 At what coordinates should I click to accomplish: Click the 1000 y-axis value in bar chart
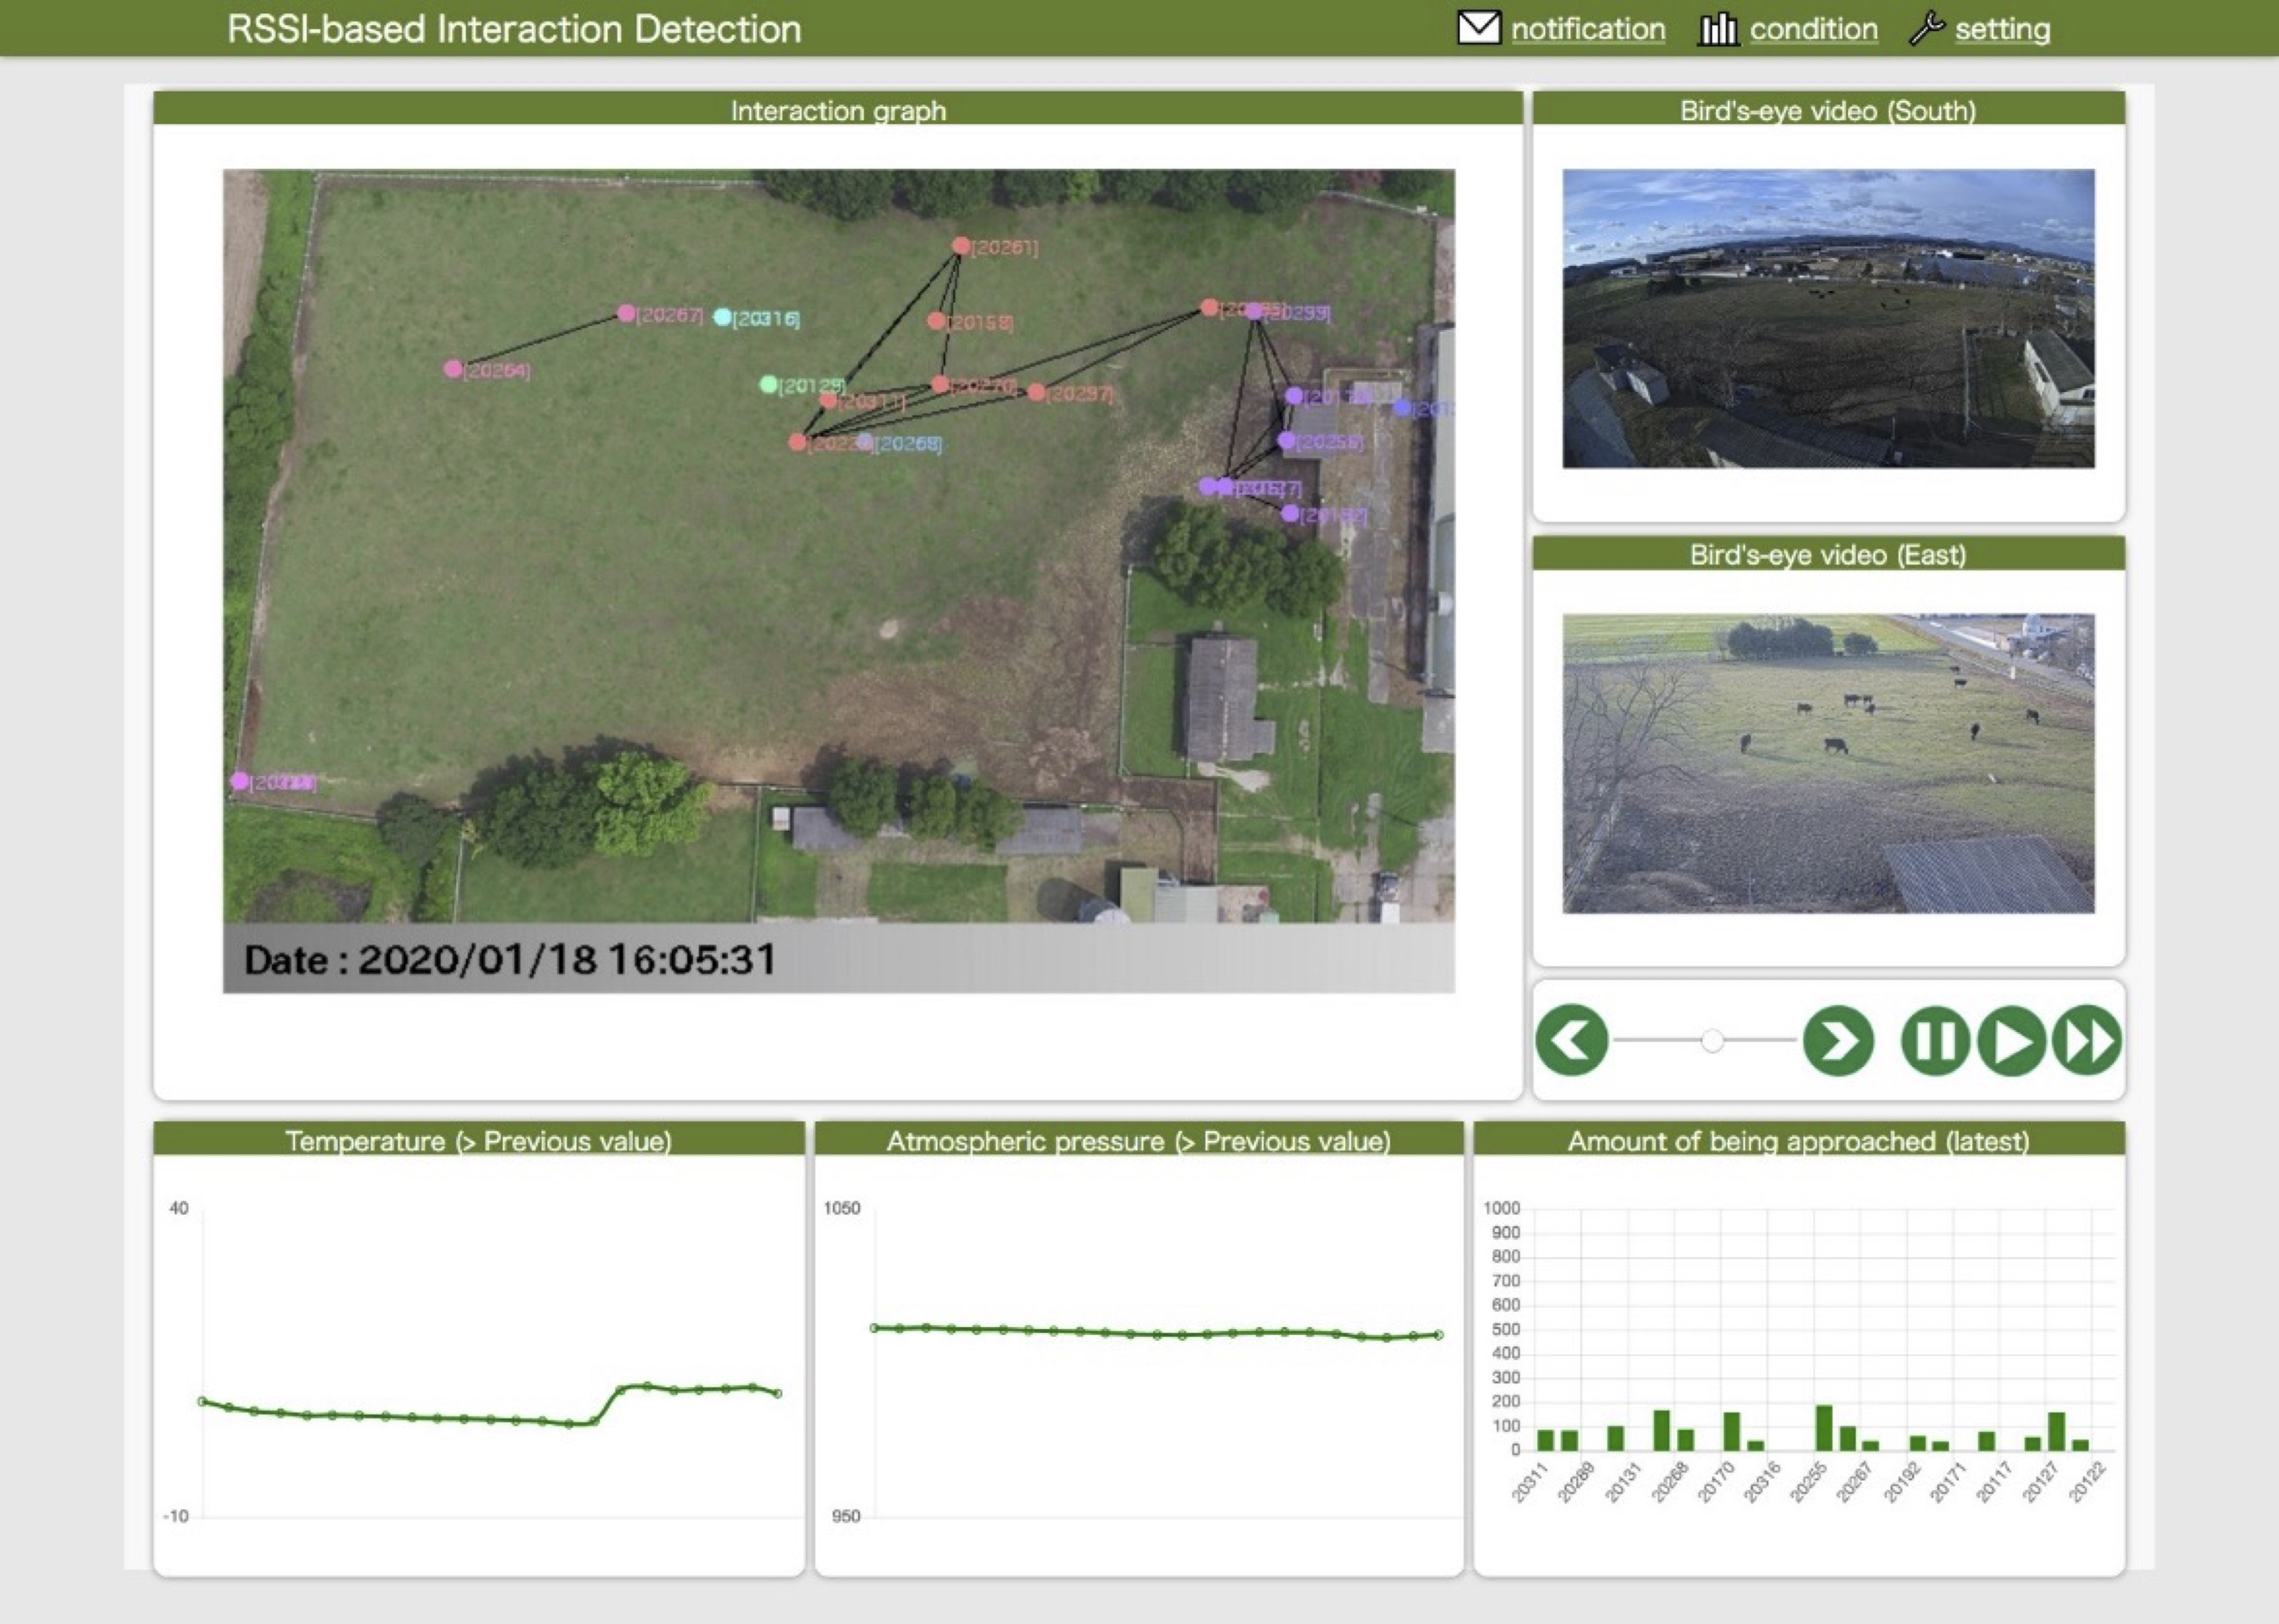pyautogui.click(x=1501, y=1208)
